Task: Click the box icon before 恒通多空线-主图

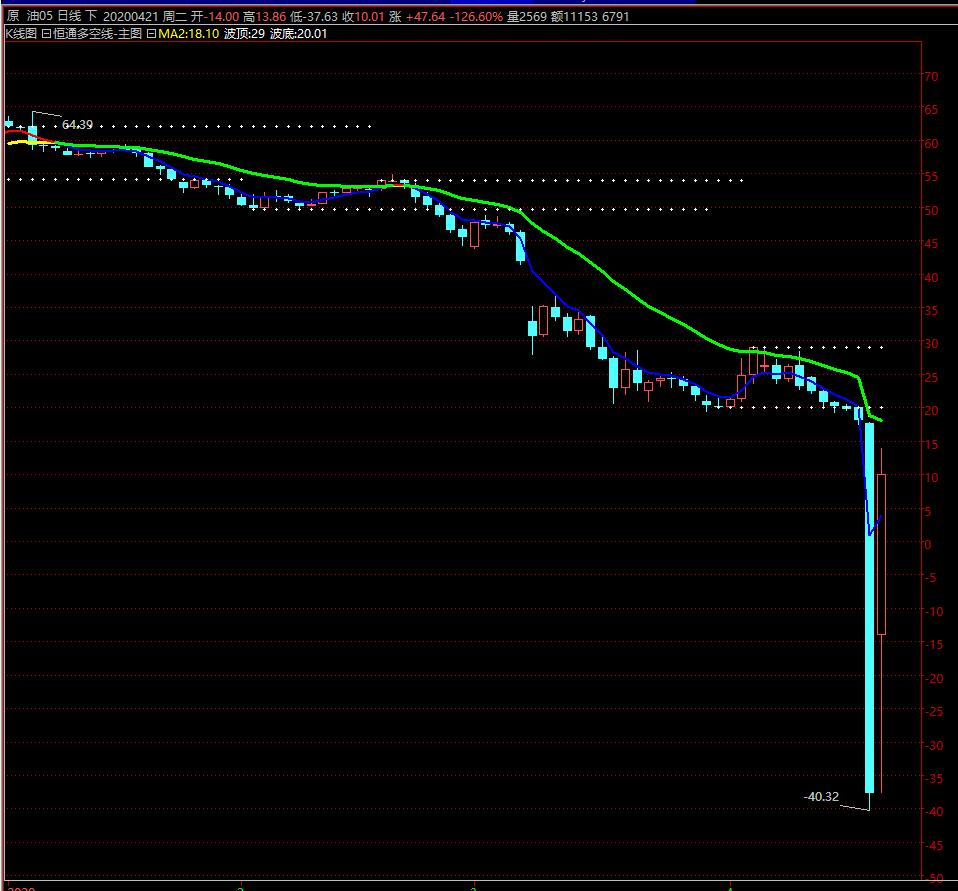Action: pos(46,33)
